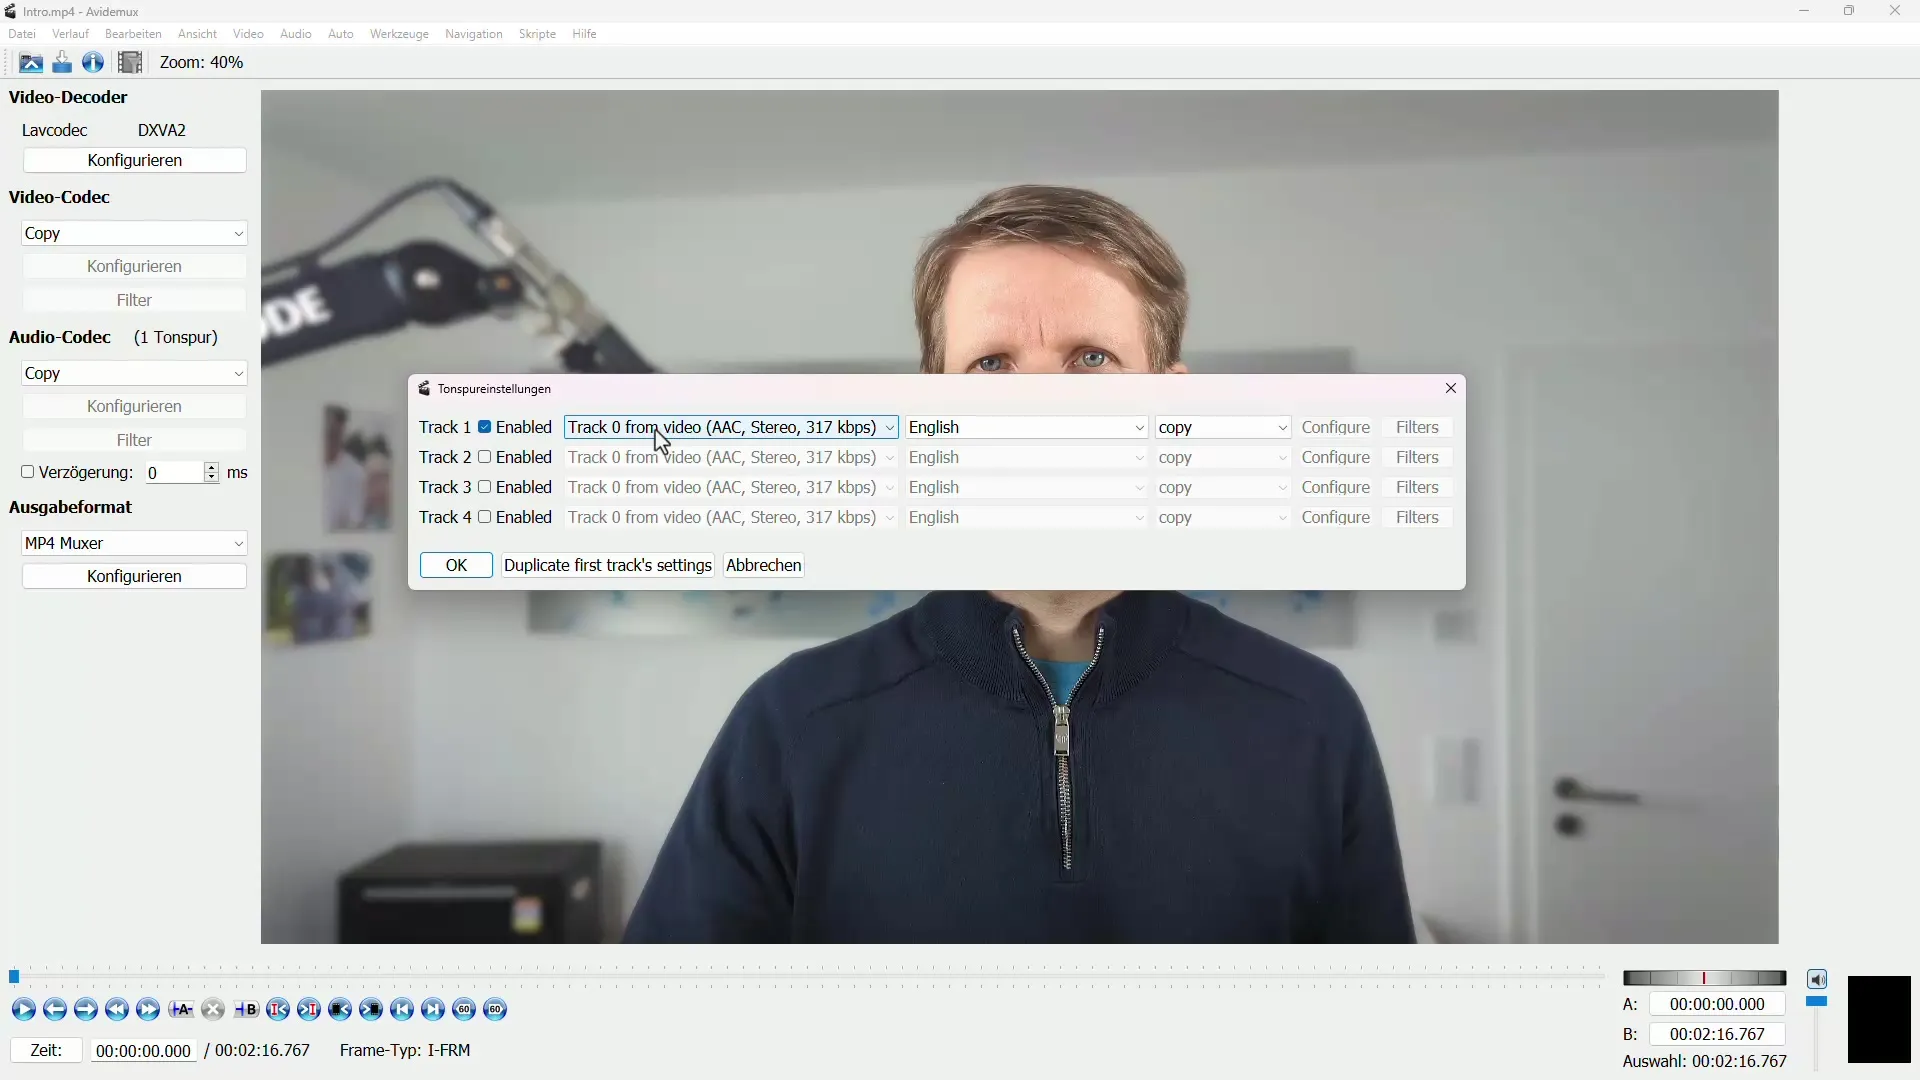Click Abbrechen to cancel track settings
Viewport: 1920px width, 1080px height.
[764, 564]
